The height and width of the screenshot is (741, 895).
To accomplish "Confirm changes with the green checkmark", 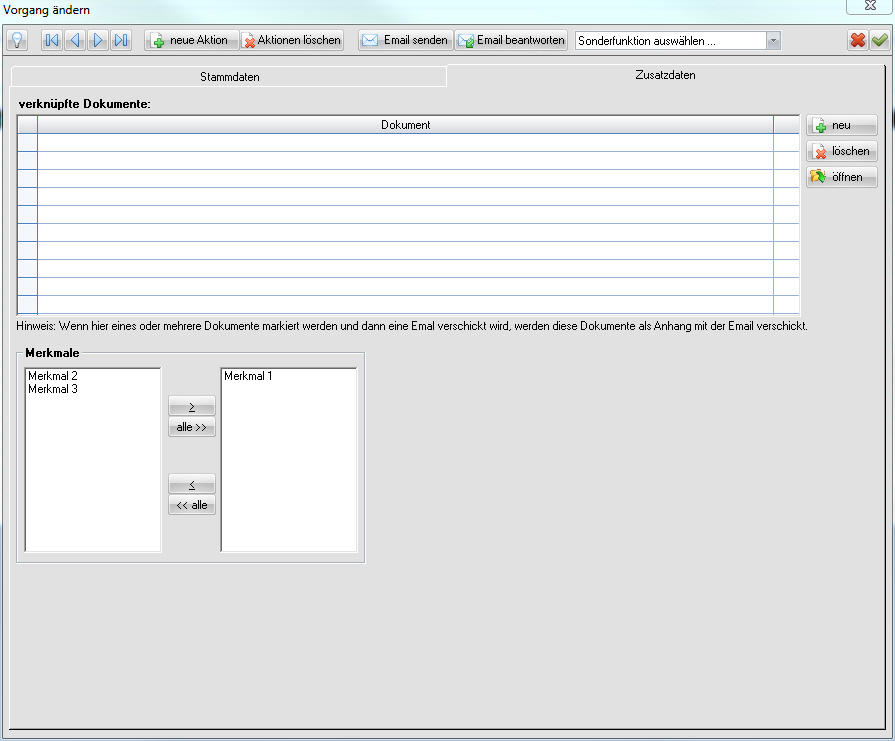I will point(879,40).
